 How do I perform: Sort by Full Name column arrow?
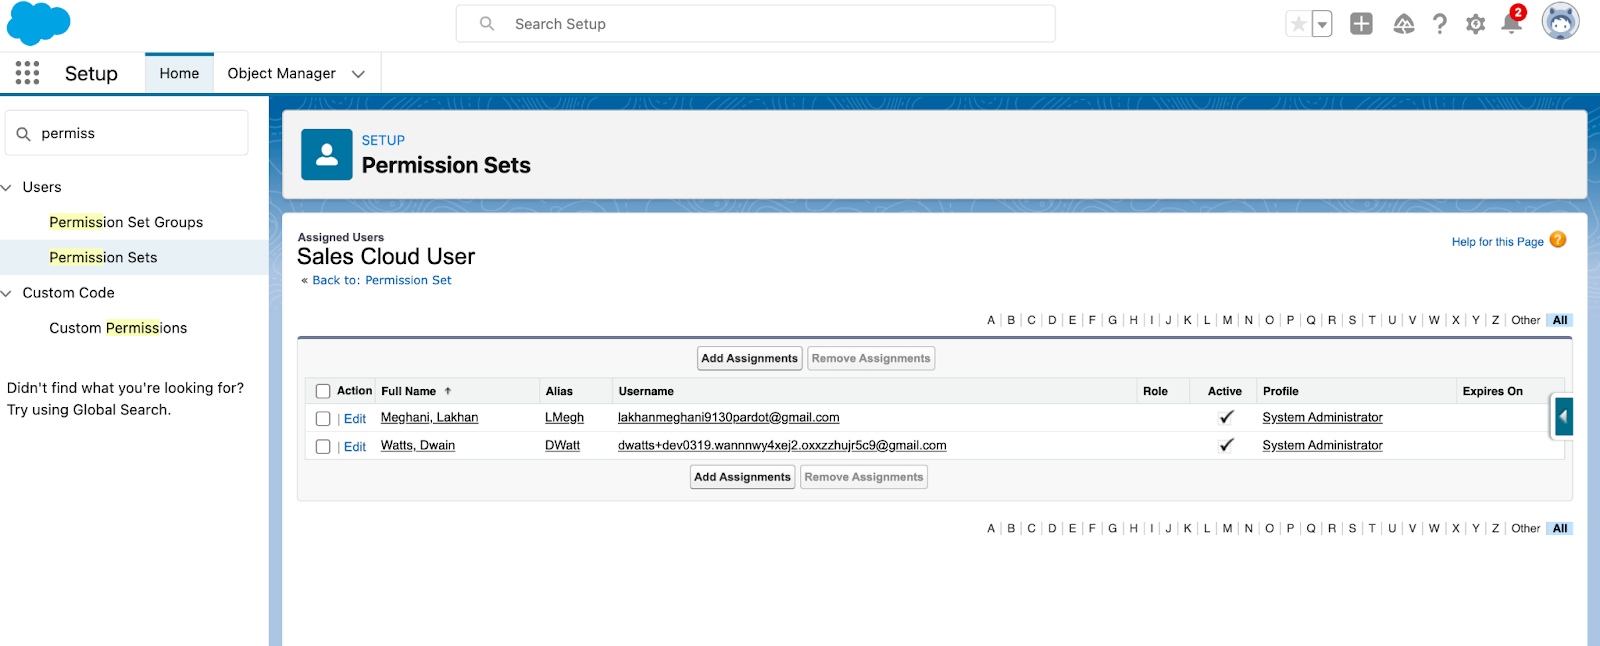[448, 391]
